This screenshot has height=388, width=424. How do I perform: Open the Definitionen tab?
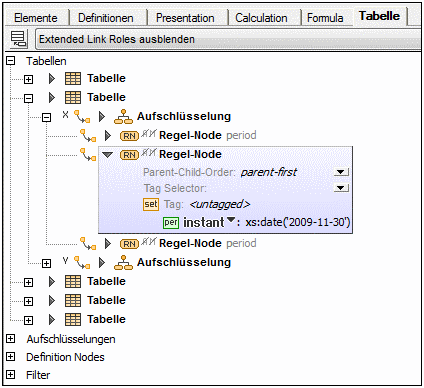coord(106,18)
